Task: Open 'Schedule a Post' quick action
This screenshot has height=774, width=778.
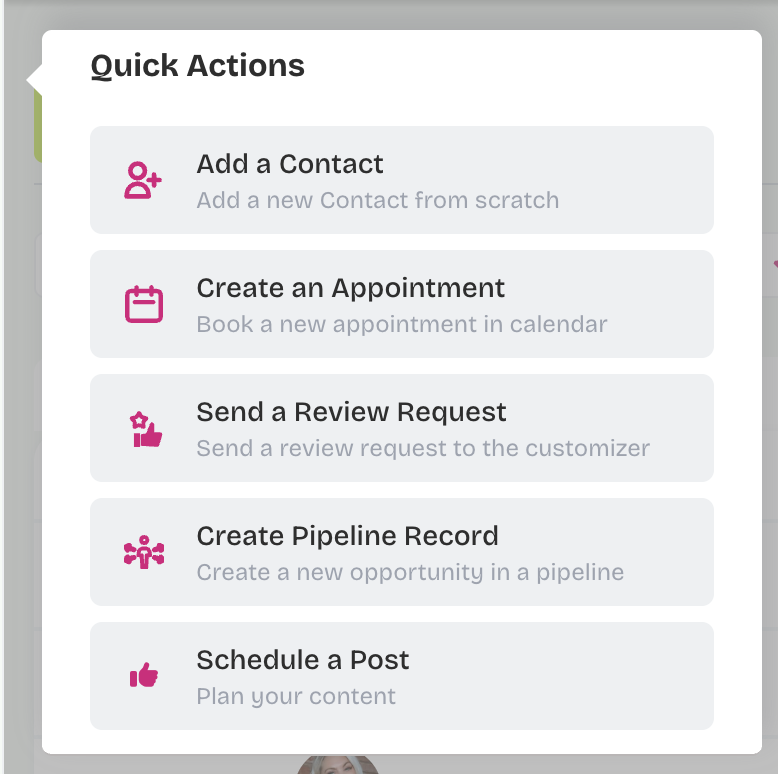Action: tap(302, 660)
